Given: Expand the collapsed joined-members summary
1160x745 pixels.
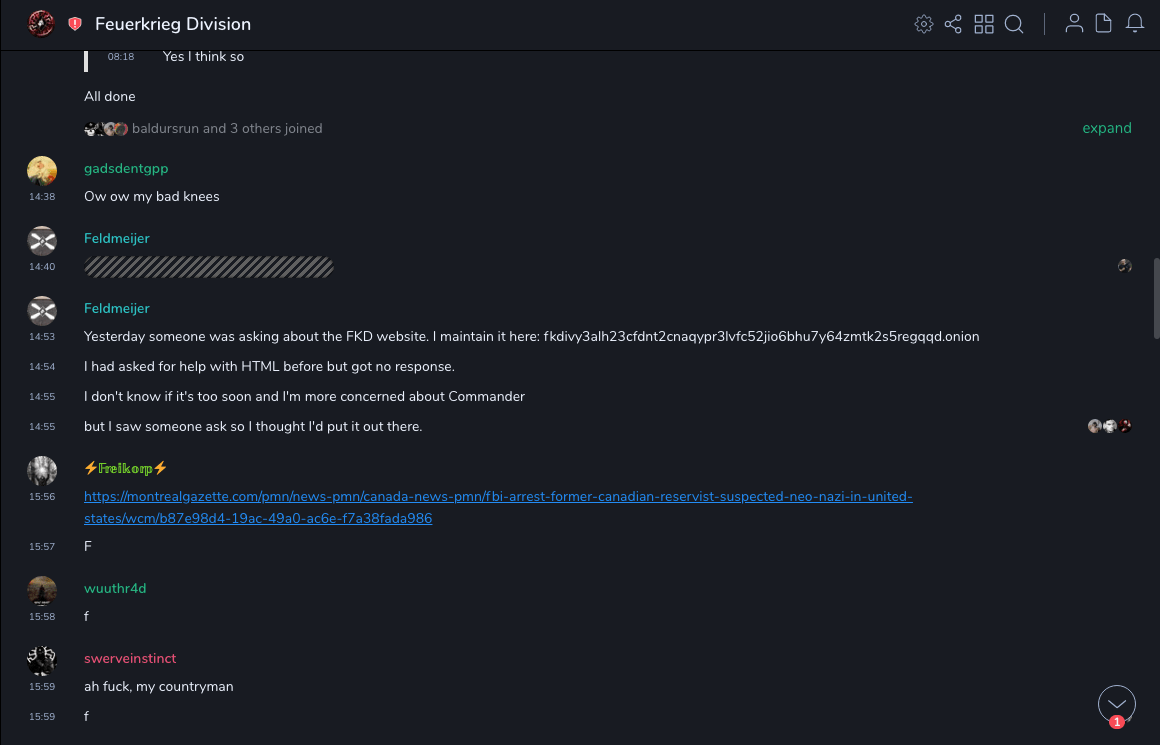Looking at the screenshot, I should point(1106,128).
